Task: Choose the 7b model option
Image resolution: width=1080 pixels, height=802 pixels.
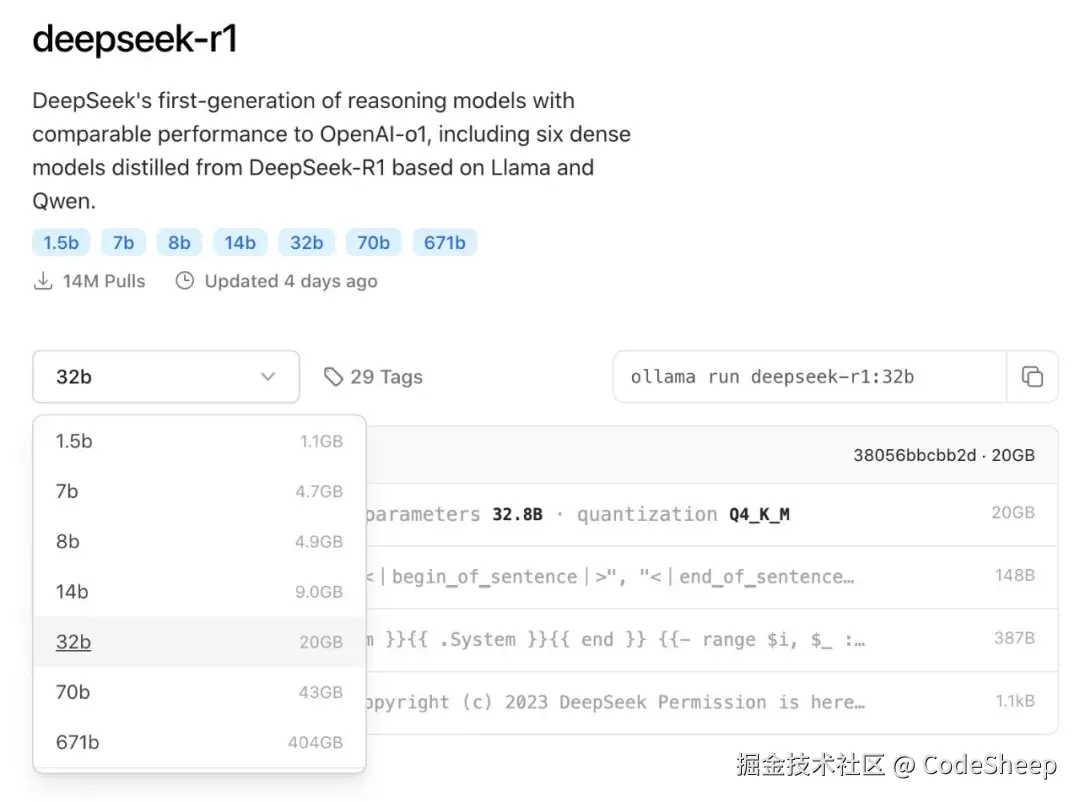Action: (x=199, y=491)
